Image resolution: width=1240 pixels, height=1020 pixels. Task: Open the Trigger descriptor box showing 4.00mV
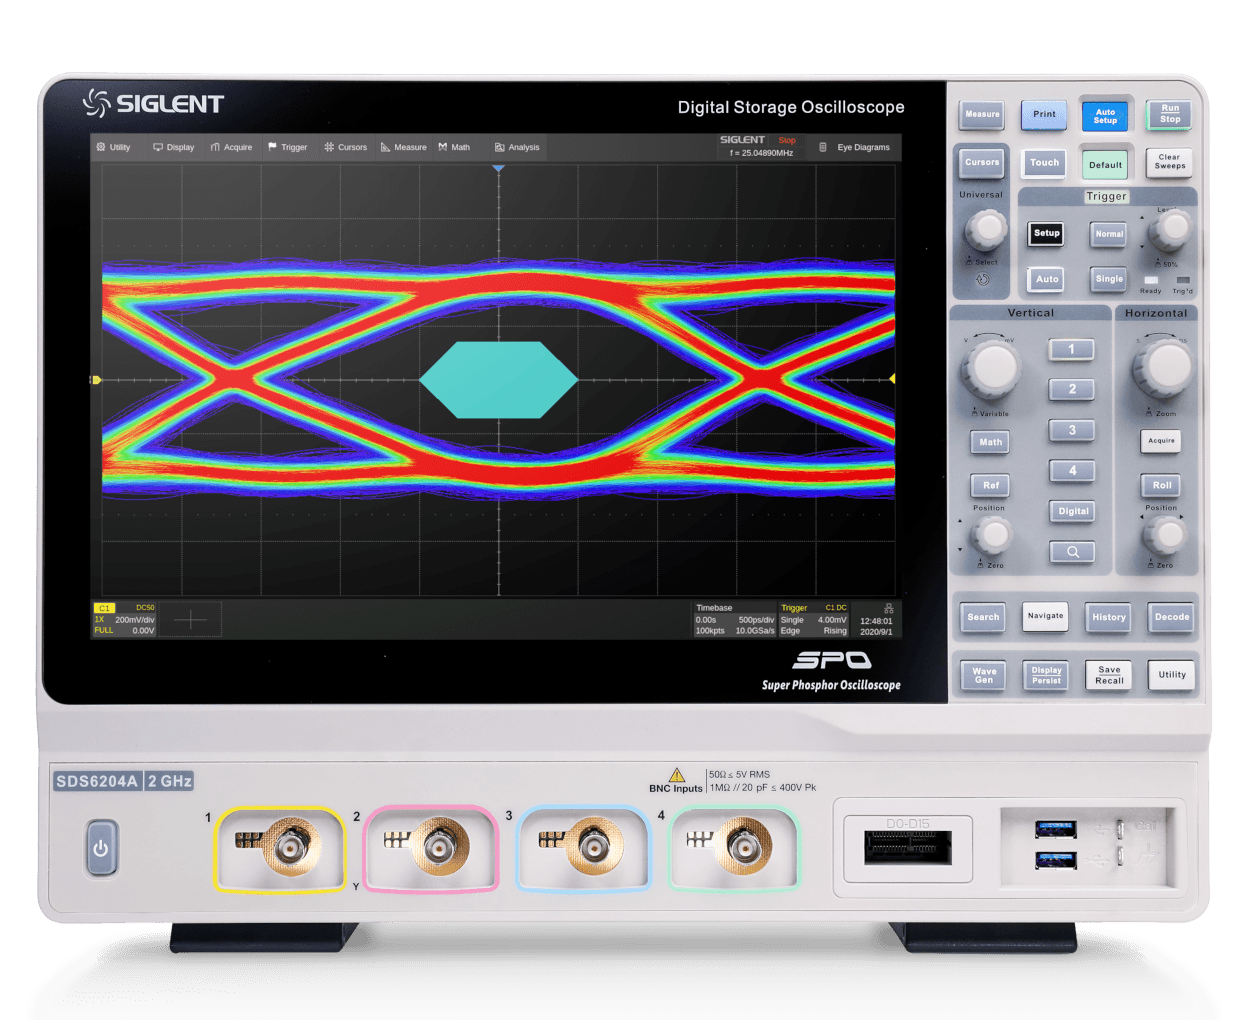(812, 620)
